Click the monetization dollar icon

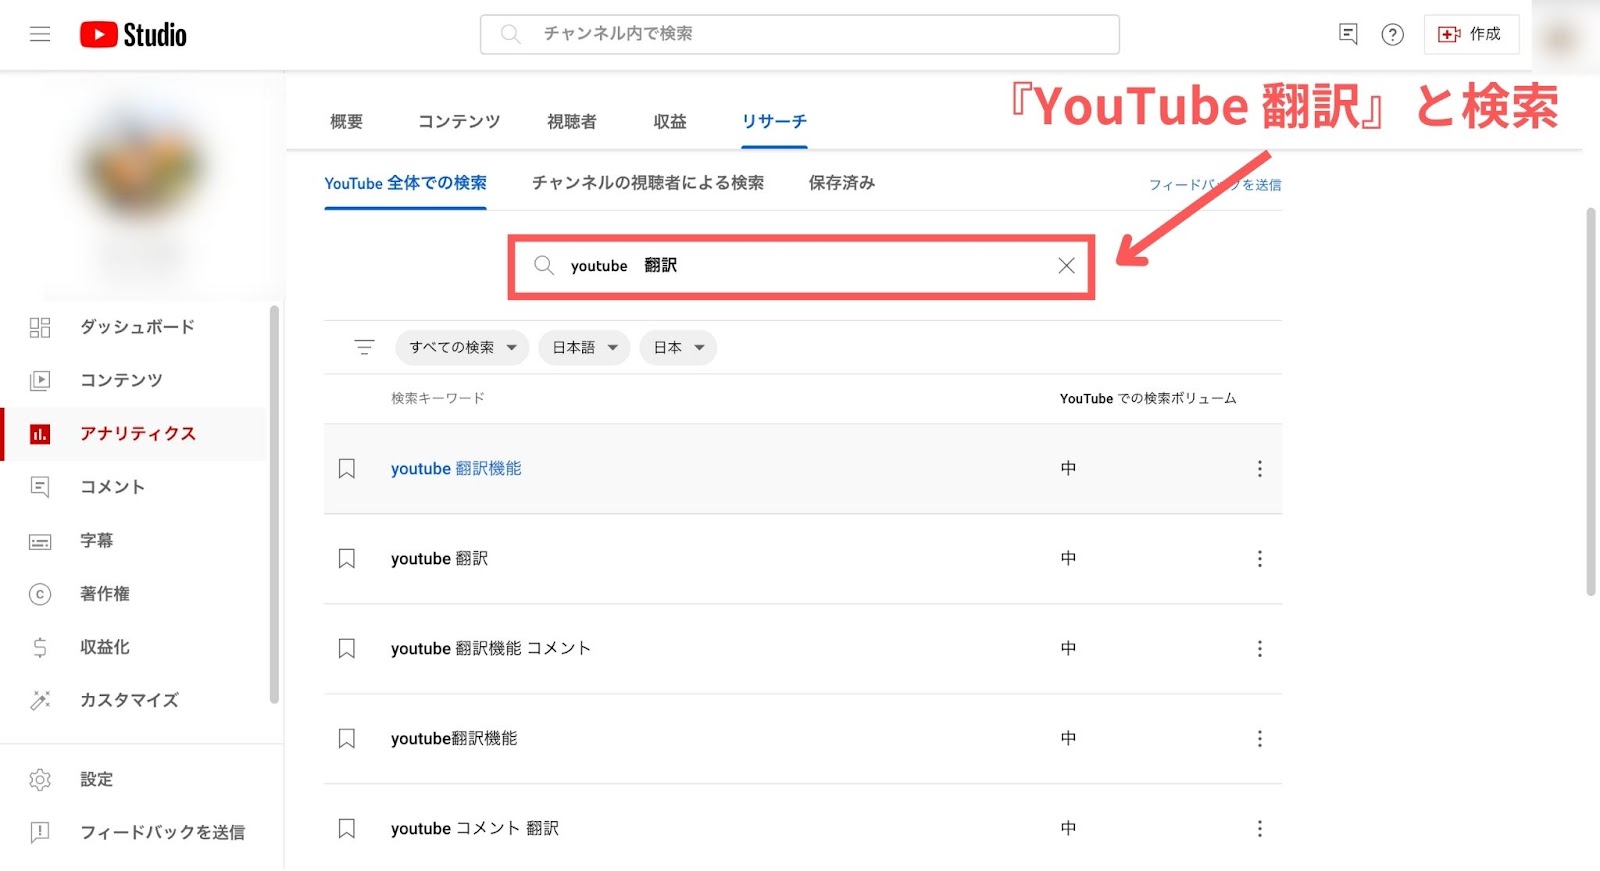[x=40, y=647]
